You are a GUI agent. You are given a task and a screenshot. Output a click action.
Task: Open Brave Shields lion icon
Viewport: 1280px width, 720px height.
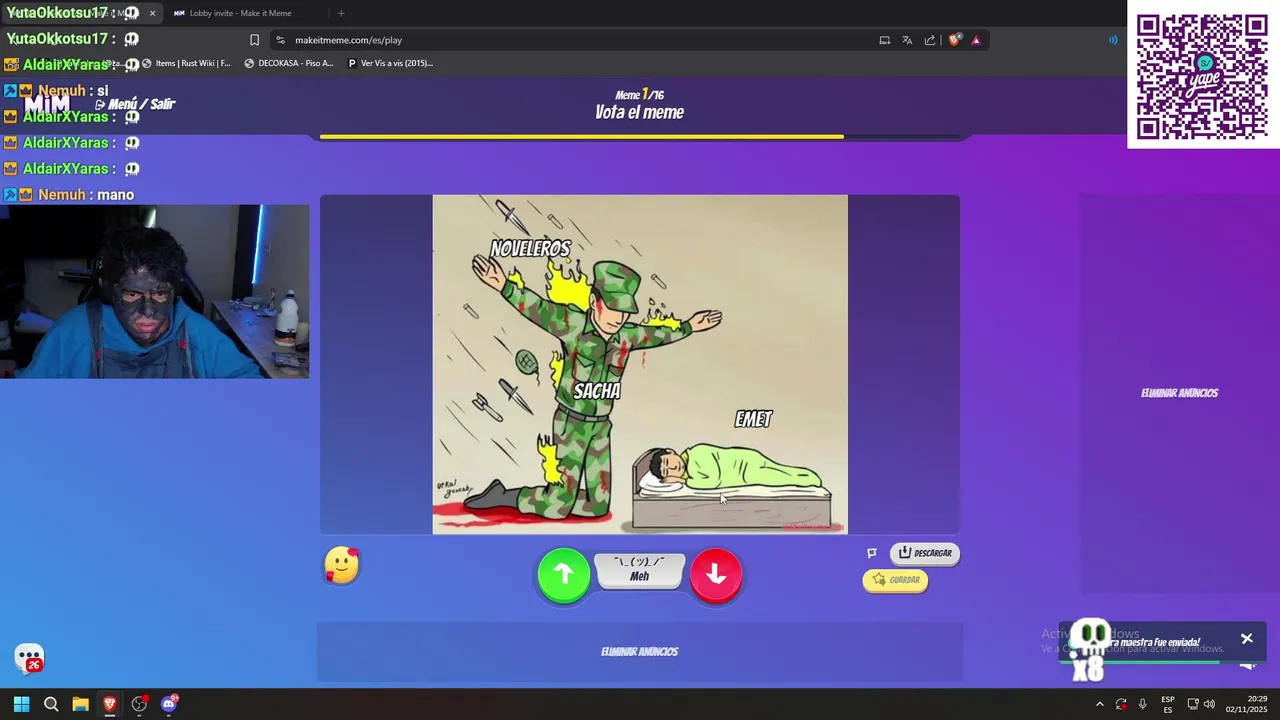[x=955, y=40]
